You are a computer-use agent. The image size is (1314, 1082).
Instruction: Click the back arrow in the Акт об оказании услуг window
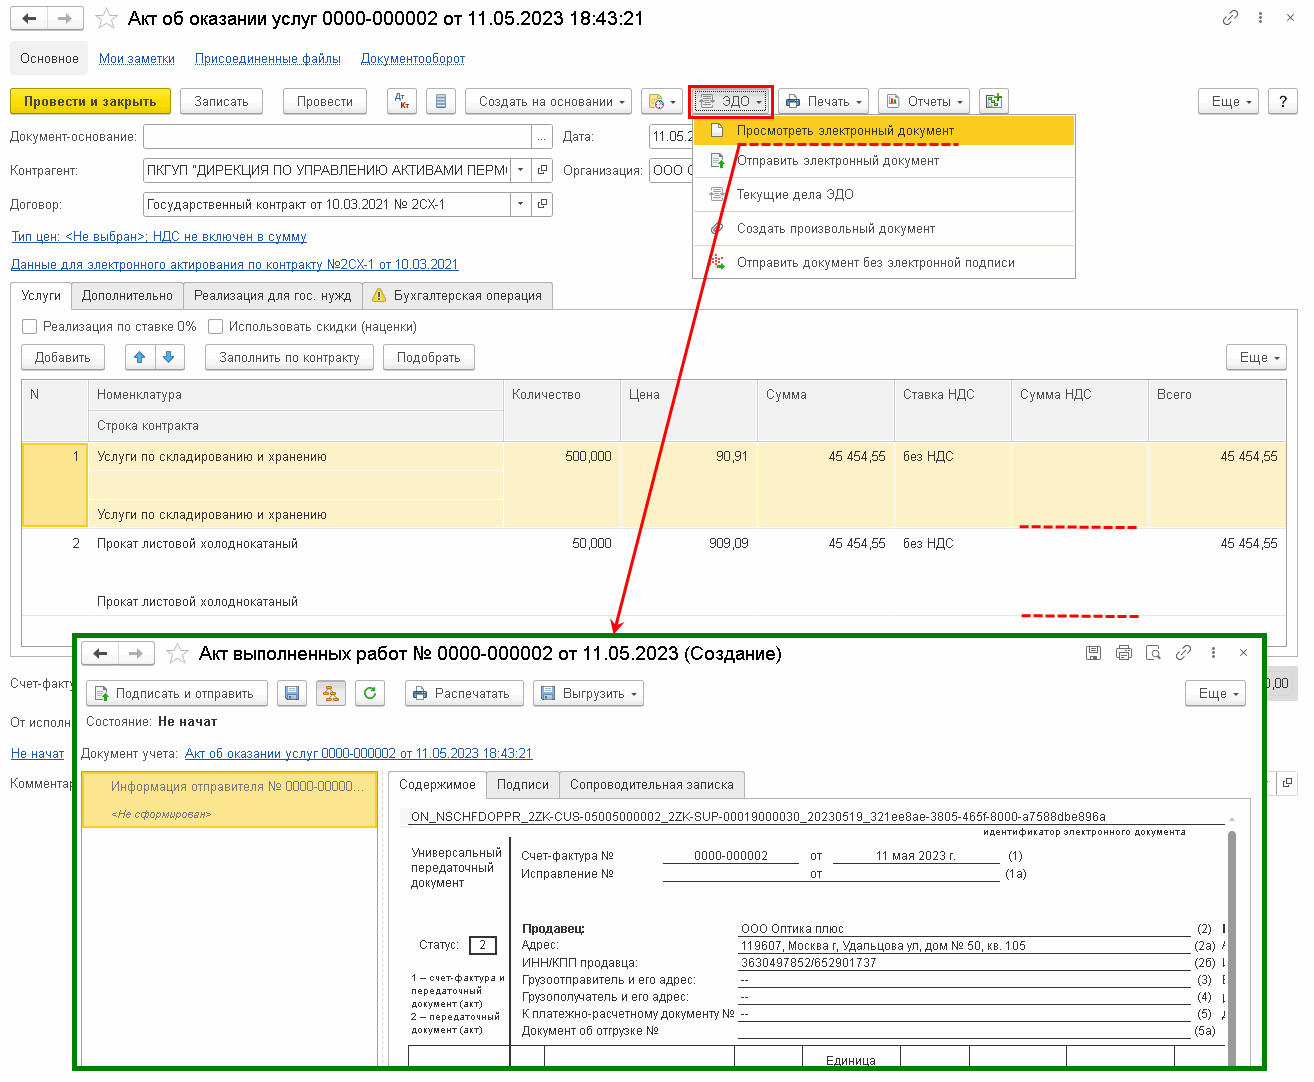pos(30,19)
